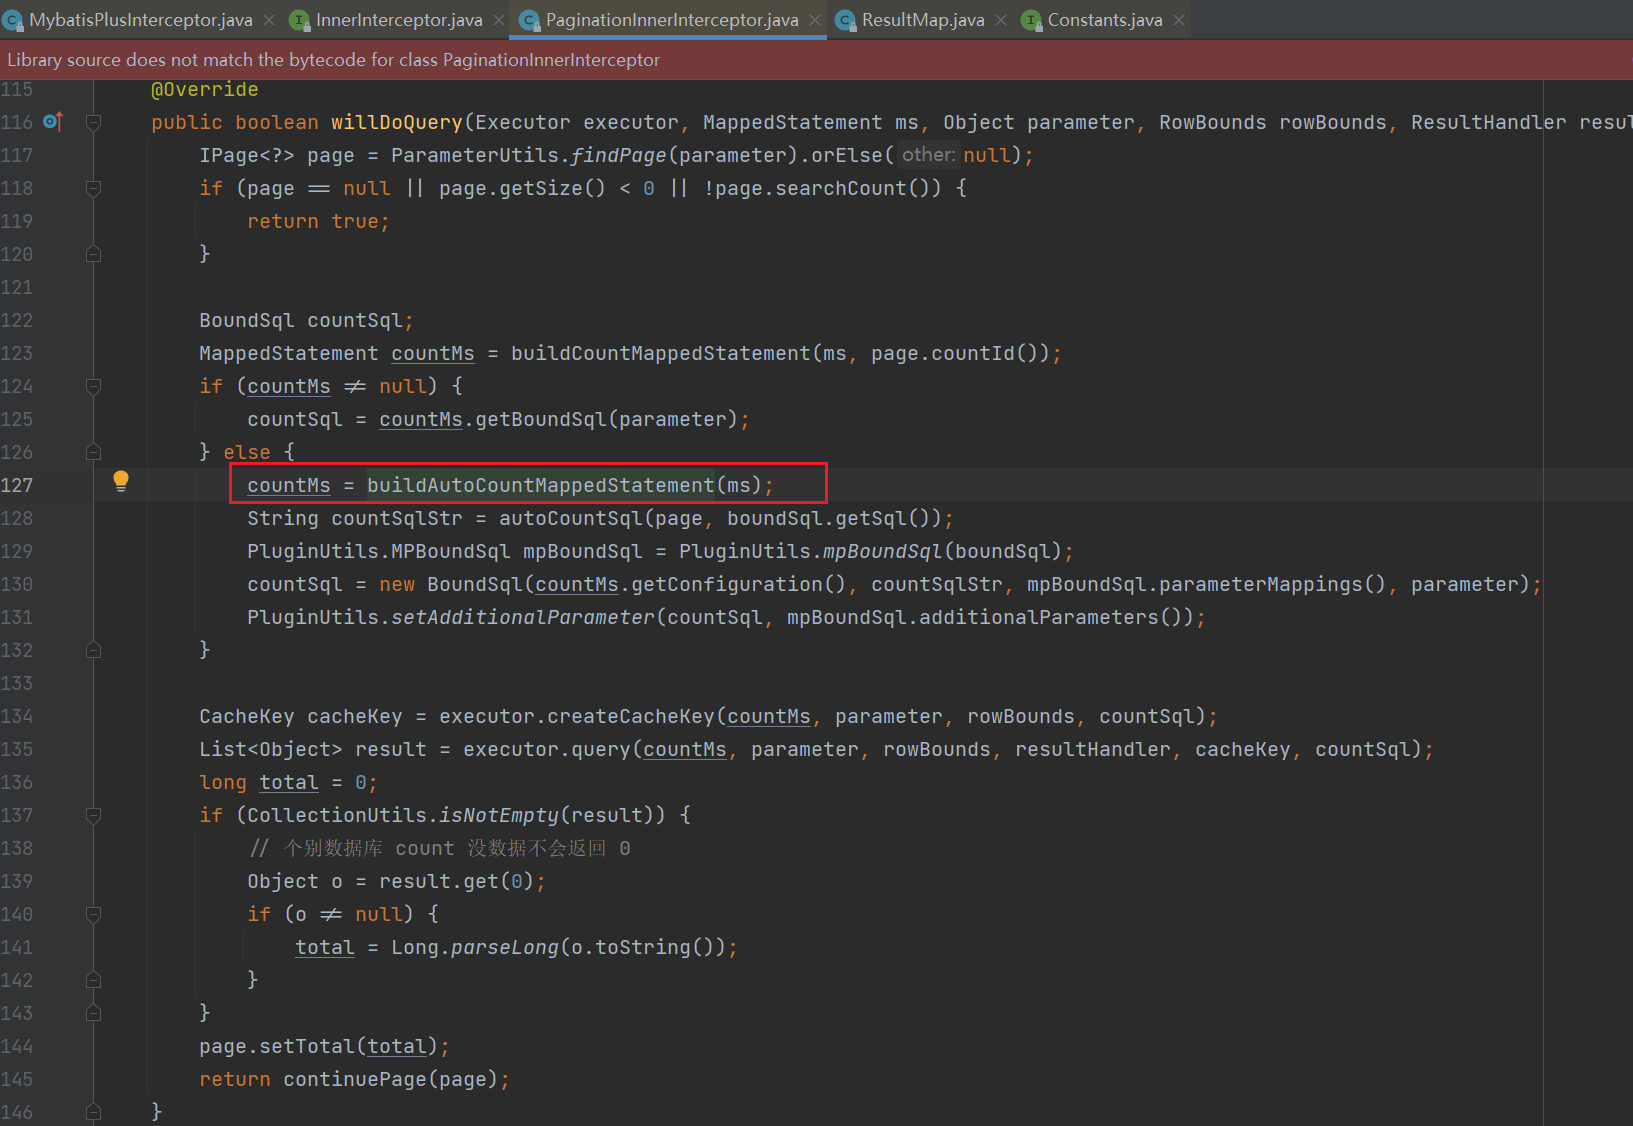Close the Constants.java tab

(x=1179, y=20)
